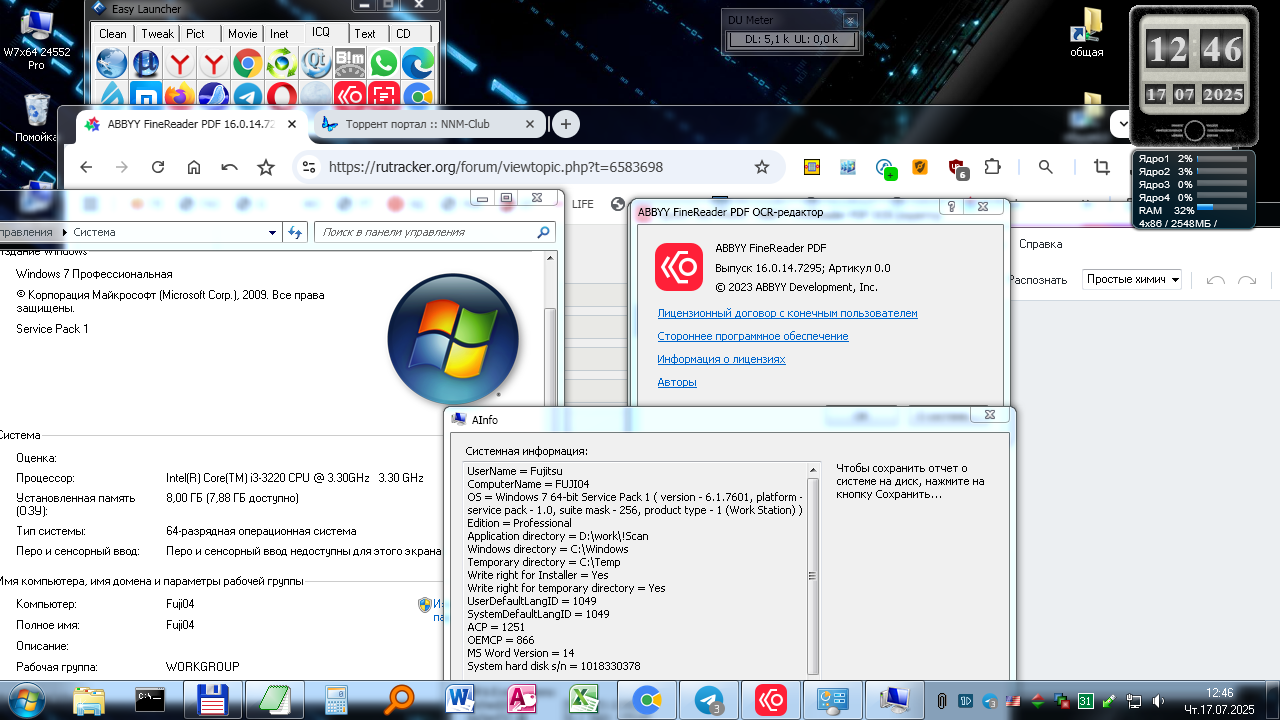Open the 'Информация о лицензиях' link
Image resolution: width=1280 pixels, height=720 pixels.
point(721,359)
